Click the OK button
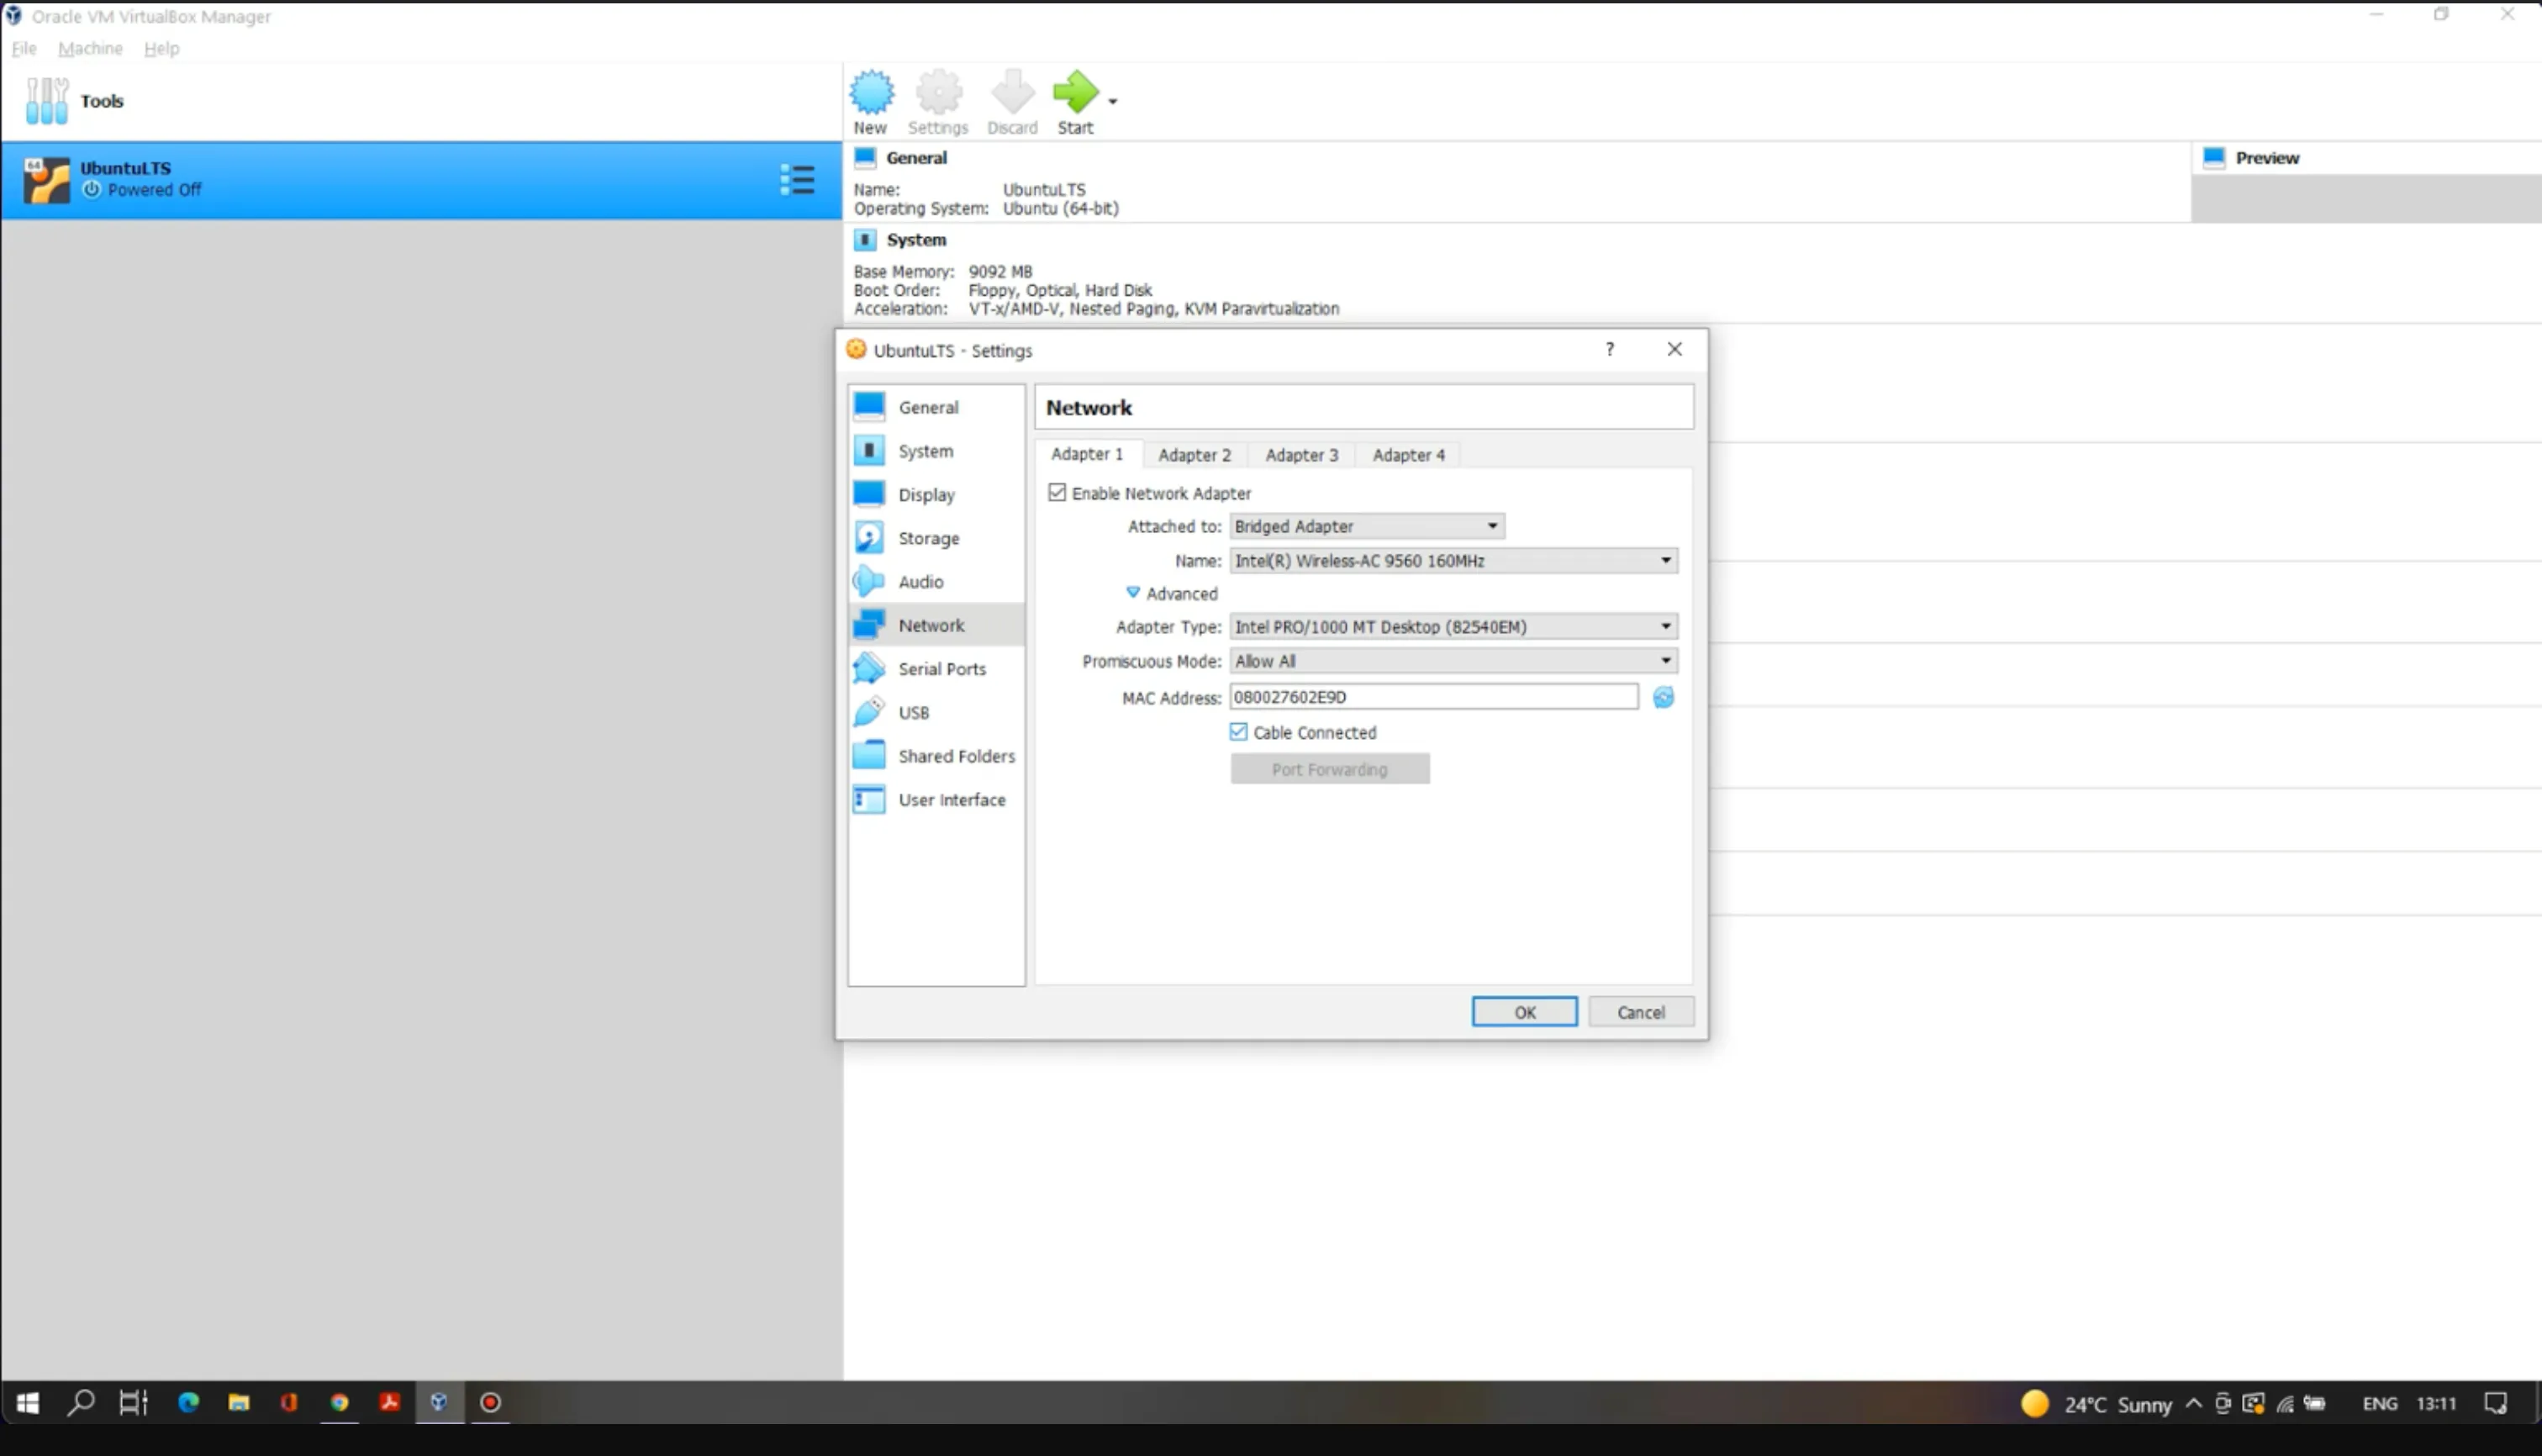Screen dimensions: 2542x1456 coord(1523,1012)
